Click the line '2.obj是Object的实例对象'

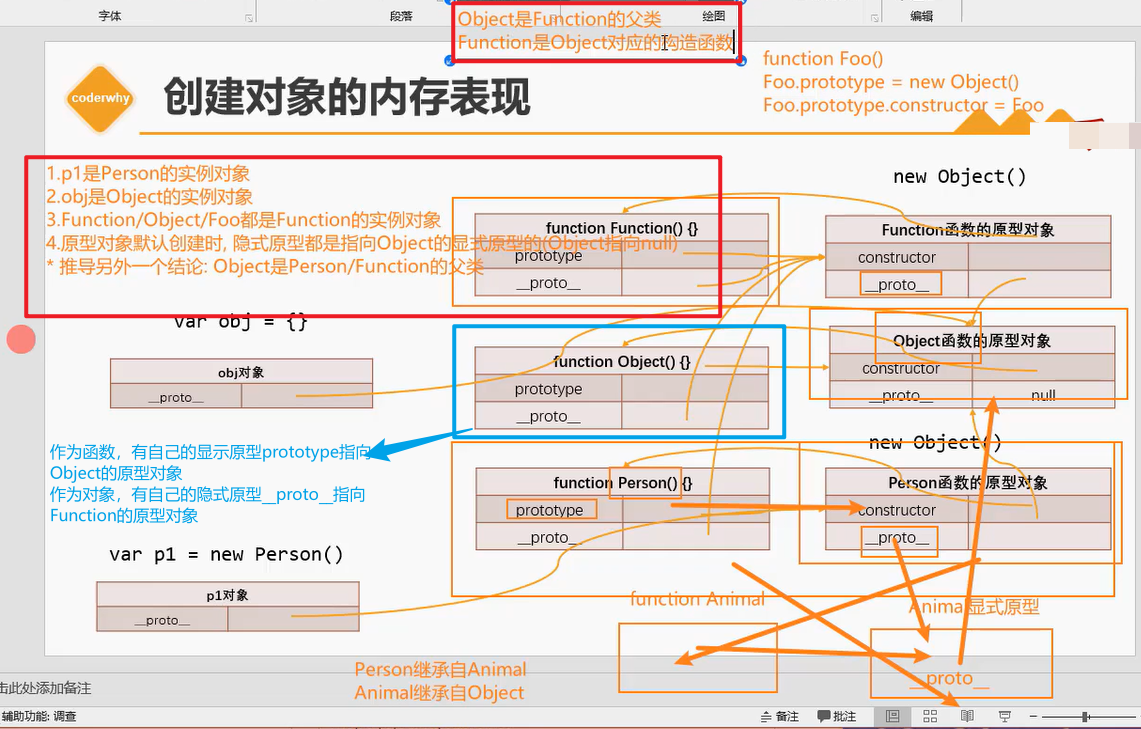click(150, 196)
